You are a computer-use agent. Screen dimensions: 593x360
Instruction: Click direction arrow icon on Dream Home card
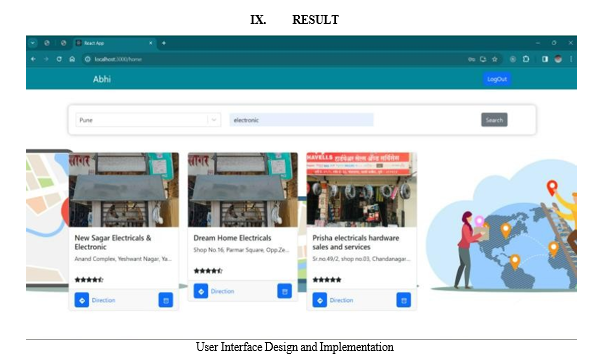201,291
